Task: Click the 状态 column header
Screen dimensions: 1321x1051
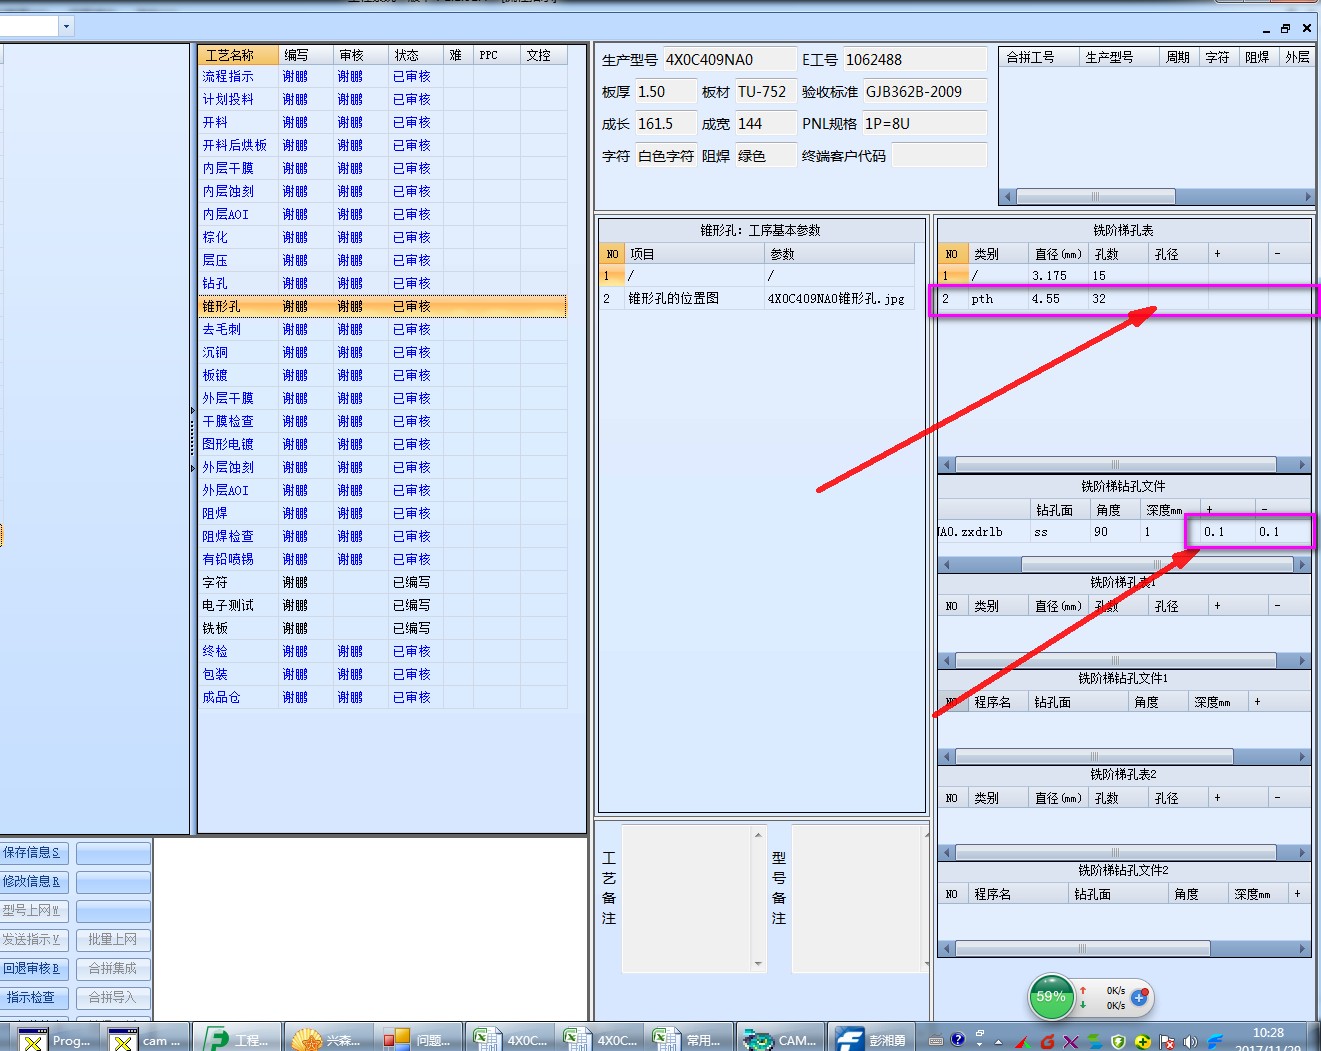Action: click(x=415, y=55)
